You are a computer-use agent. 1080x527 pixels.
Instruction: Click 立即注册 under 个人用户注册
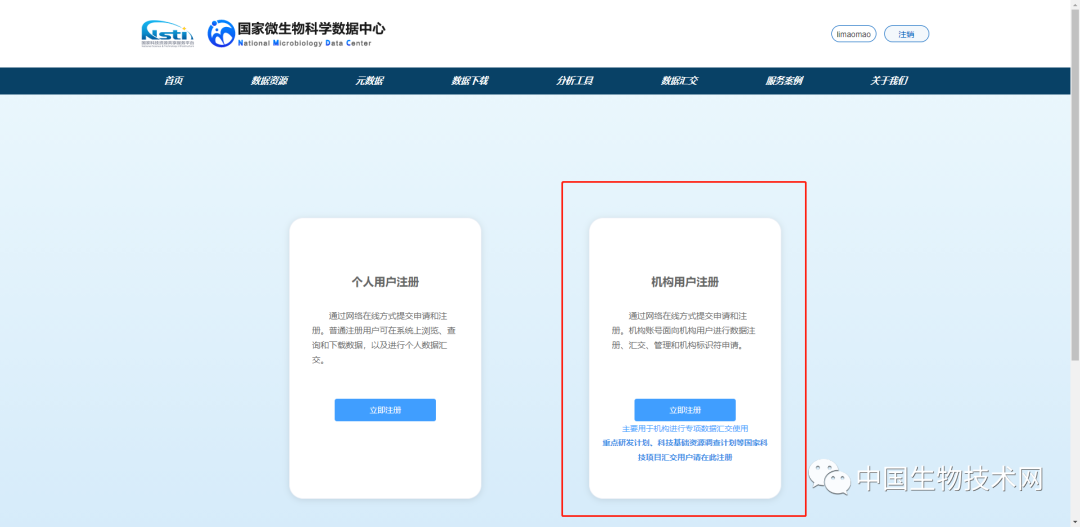click(385, 410)
